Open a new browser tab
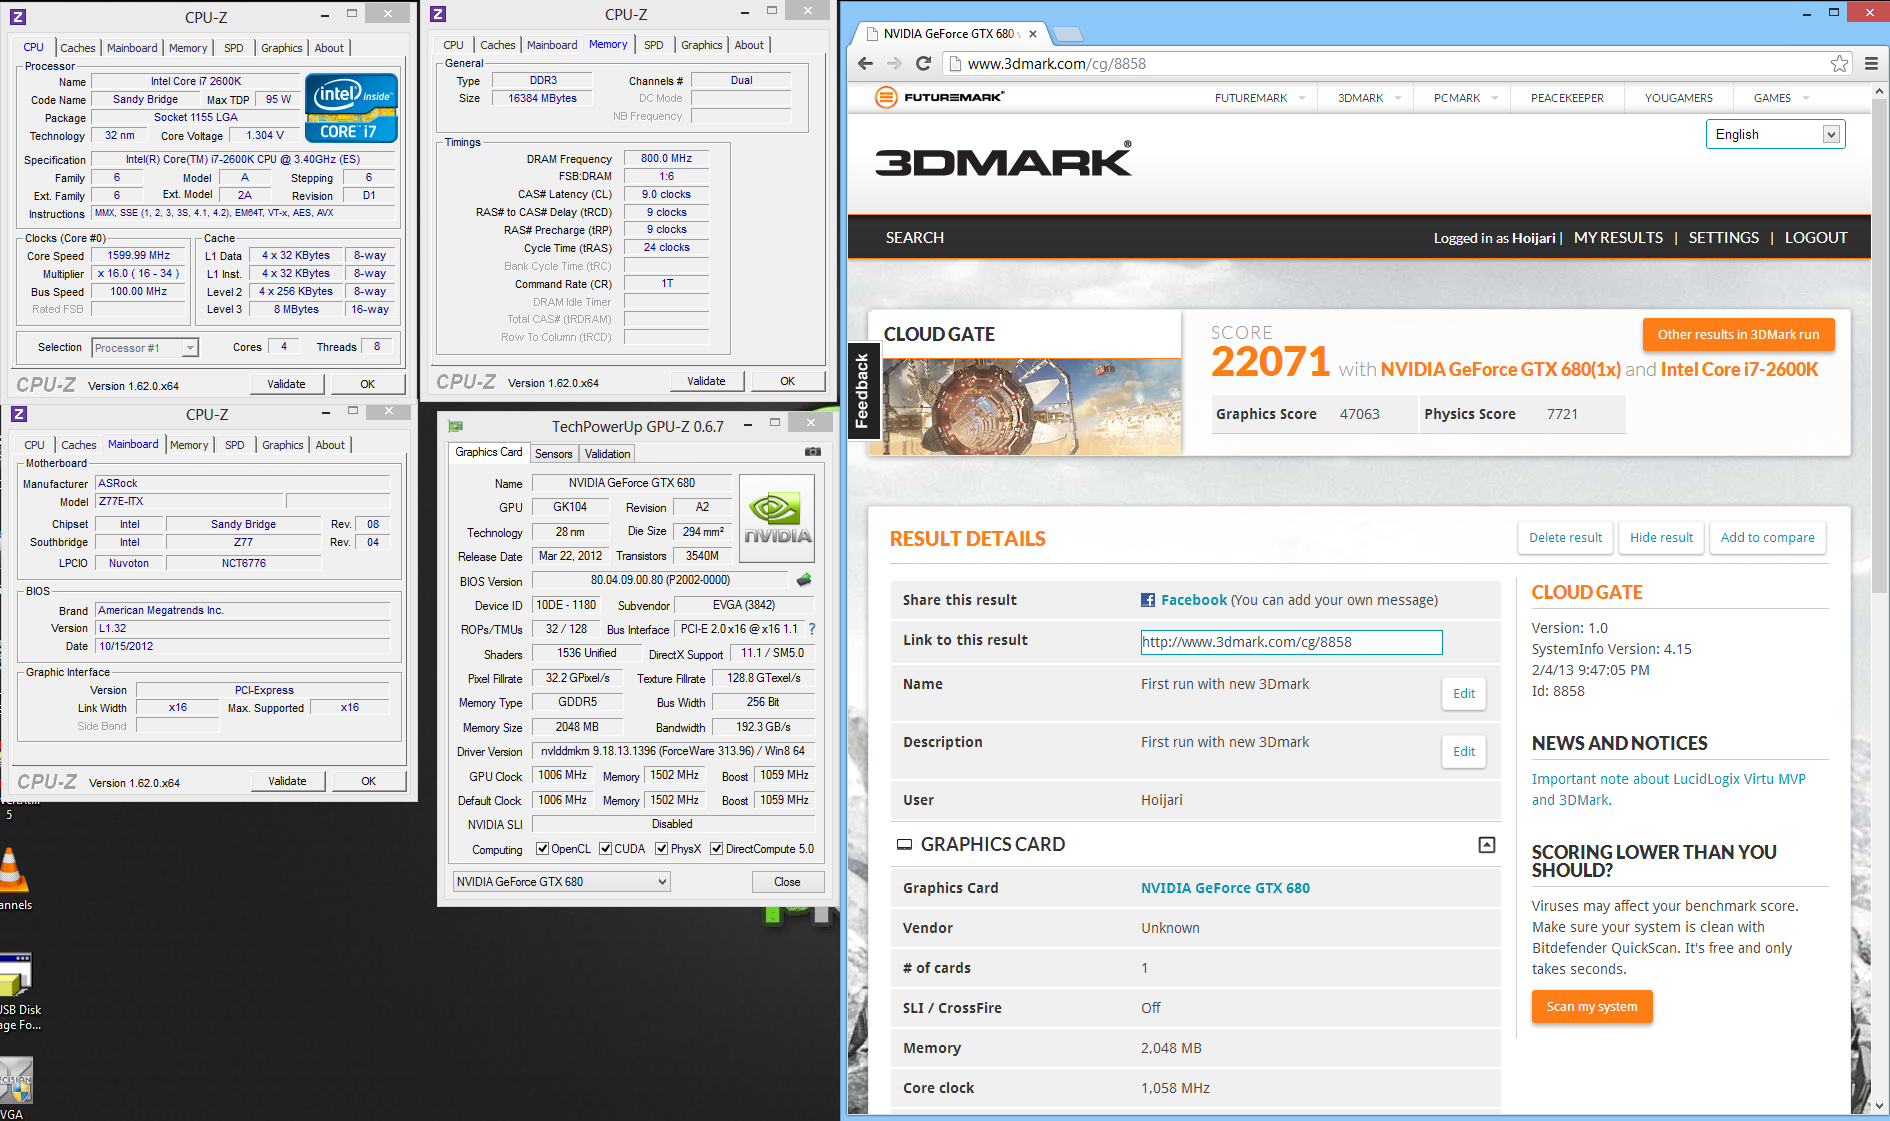Viewport: 1890px width, 1121px height. (1068, 34)
